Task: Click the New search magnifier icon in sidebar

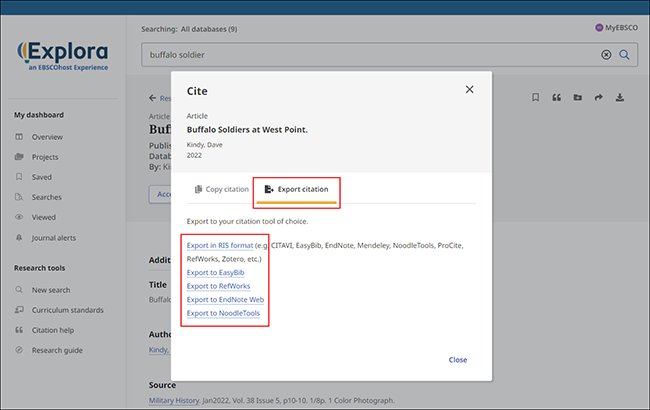Action: (x=19, y=290)
